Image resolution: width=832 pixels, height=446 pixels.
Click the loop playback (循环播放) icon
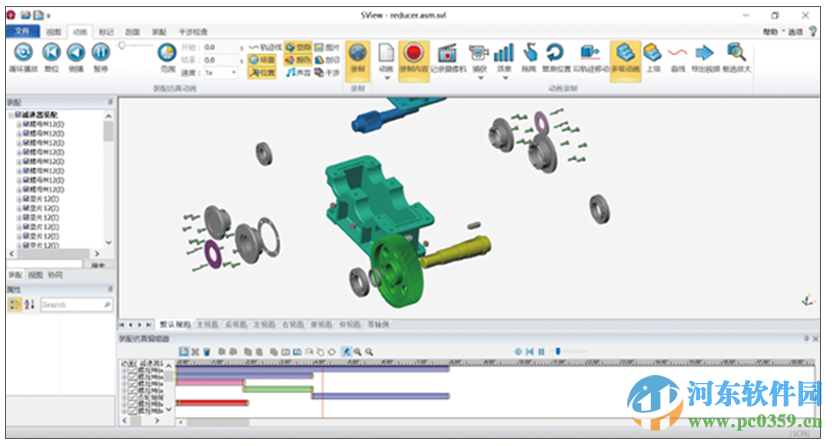[23, 52]
